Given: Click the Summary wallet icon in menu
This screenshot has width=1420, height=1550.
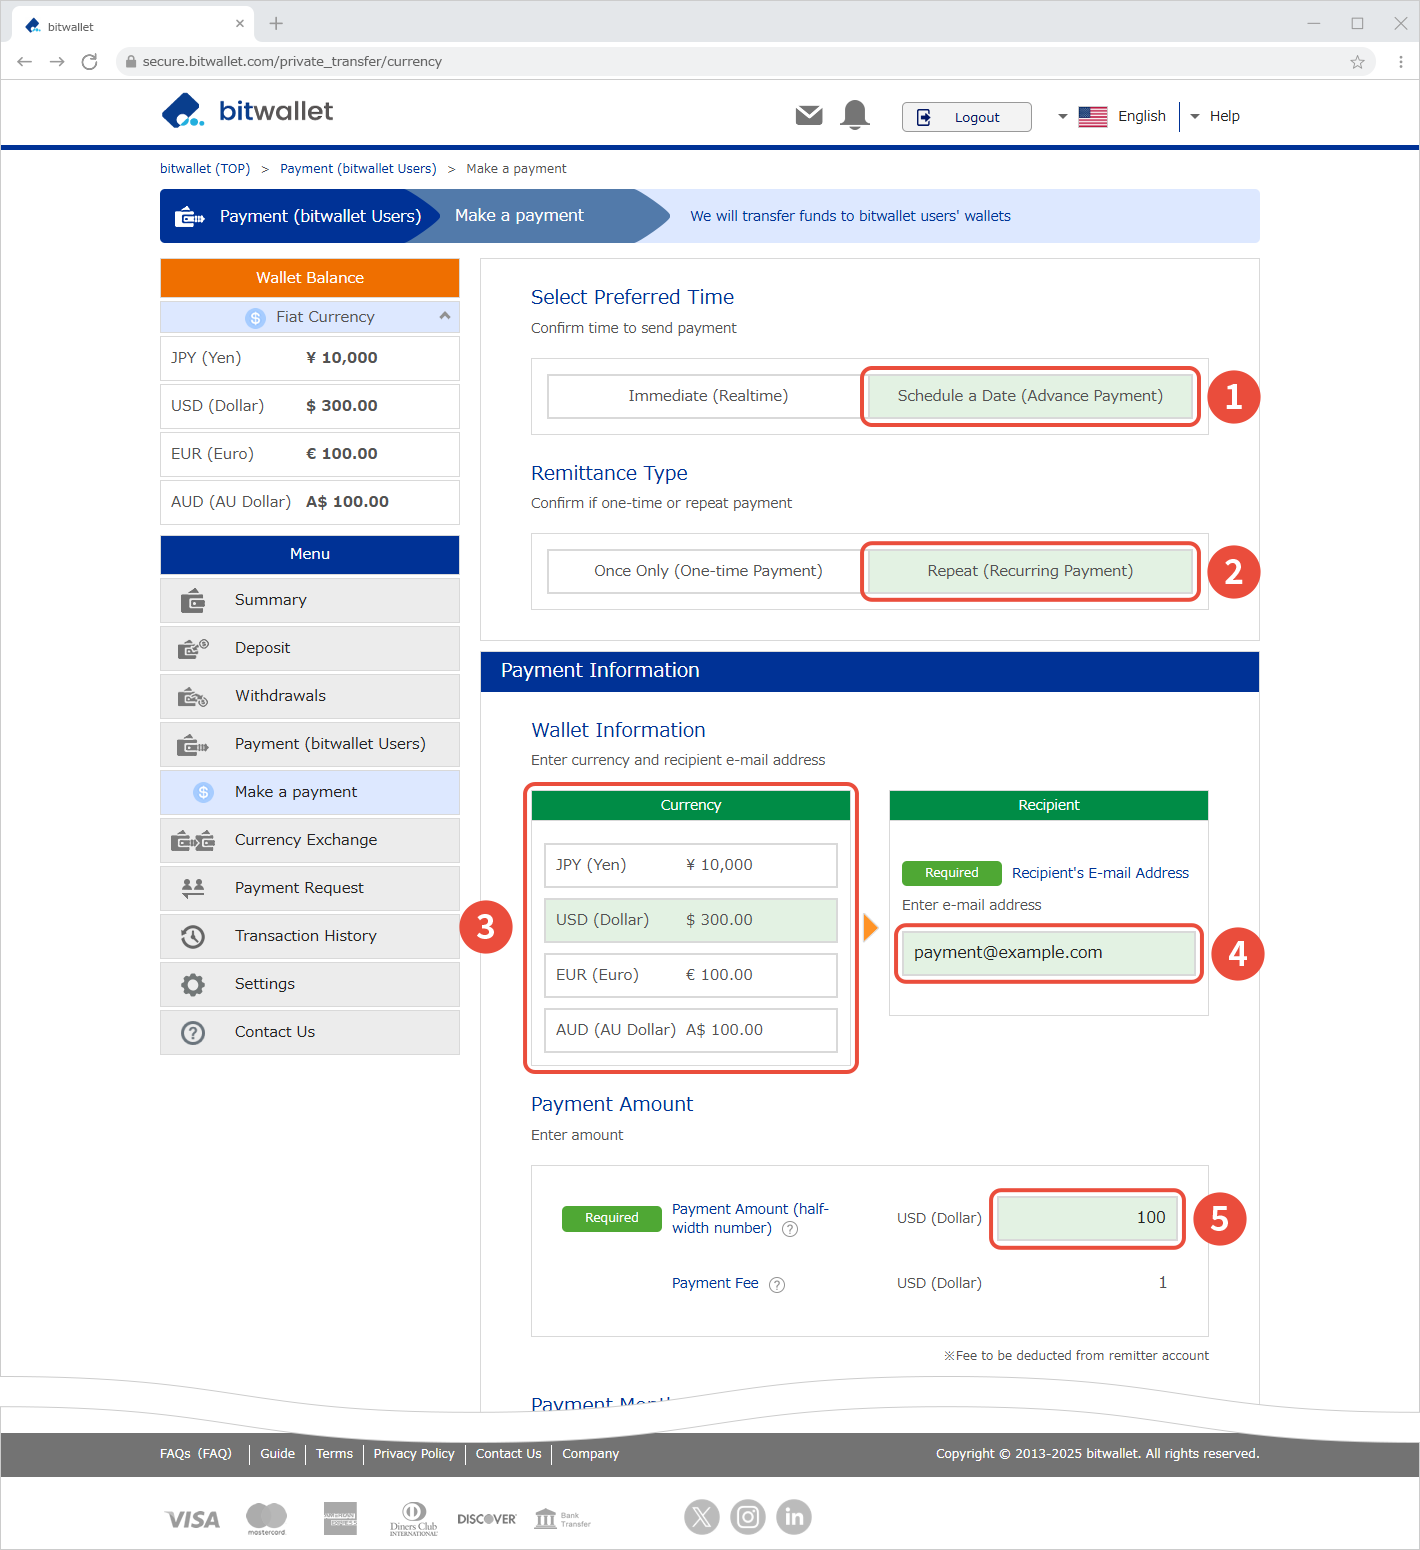Looking at the screenshot, I should [193, 600].
